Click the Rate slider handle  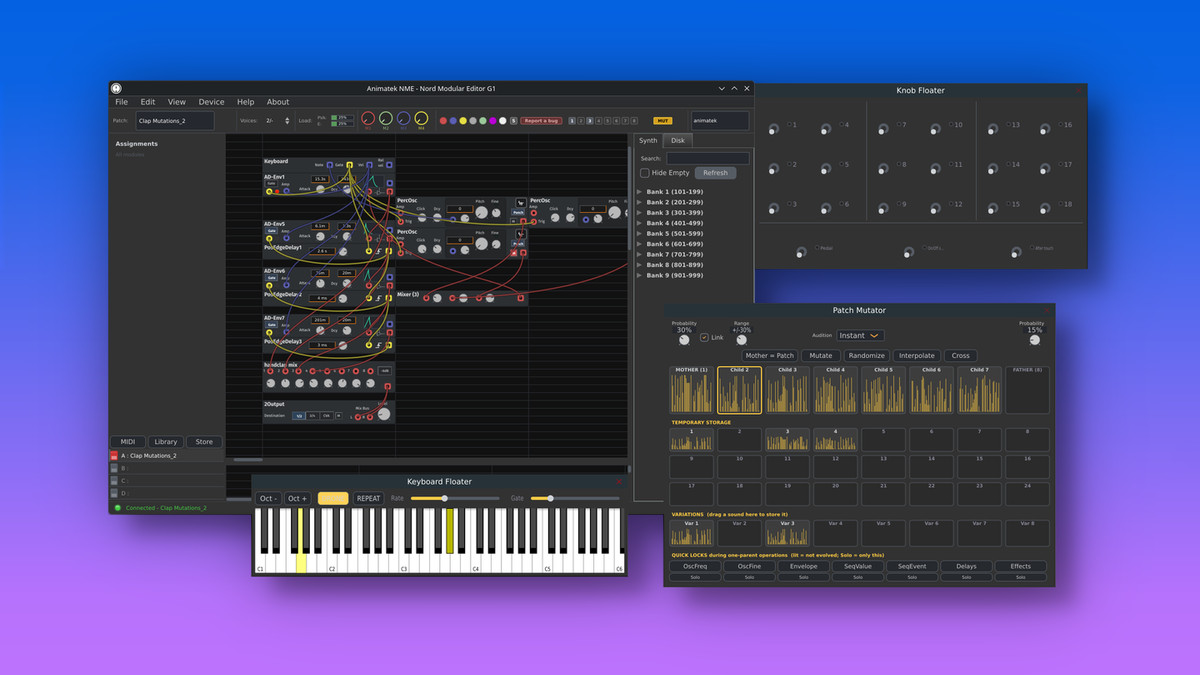coord(445,498)
